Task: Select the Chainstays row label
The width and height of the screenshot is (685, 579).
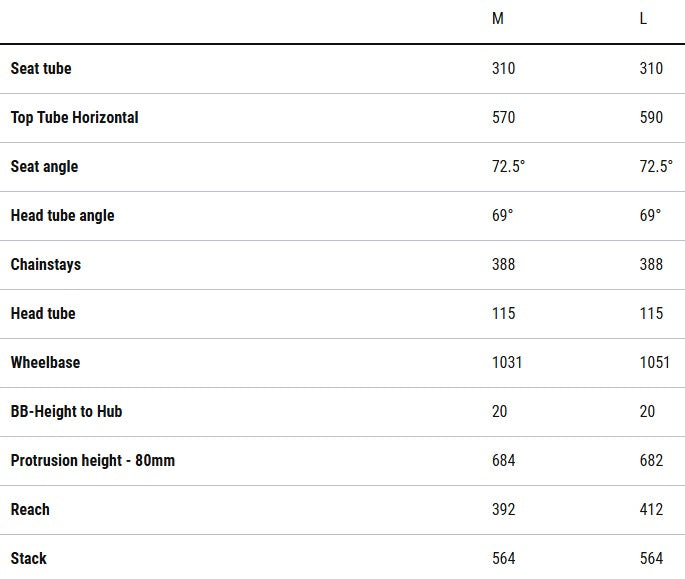Action: 46,265
